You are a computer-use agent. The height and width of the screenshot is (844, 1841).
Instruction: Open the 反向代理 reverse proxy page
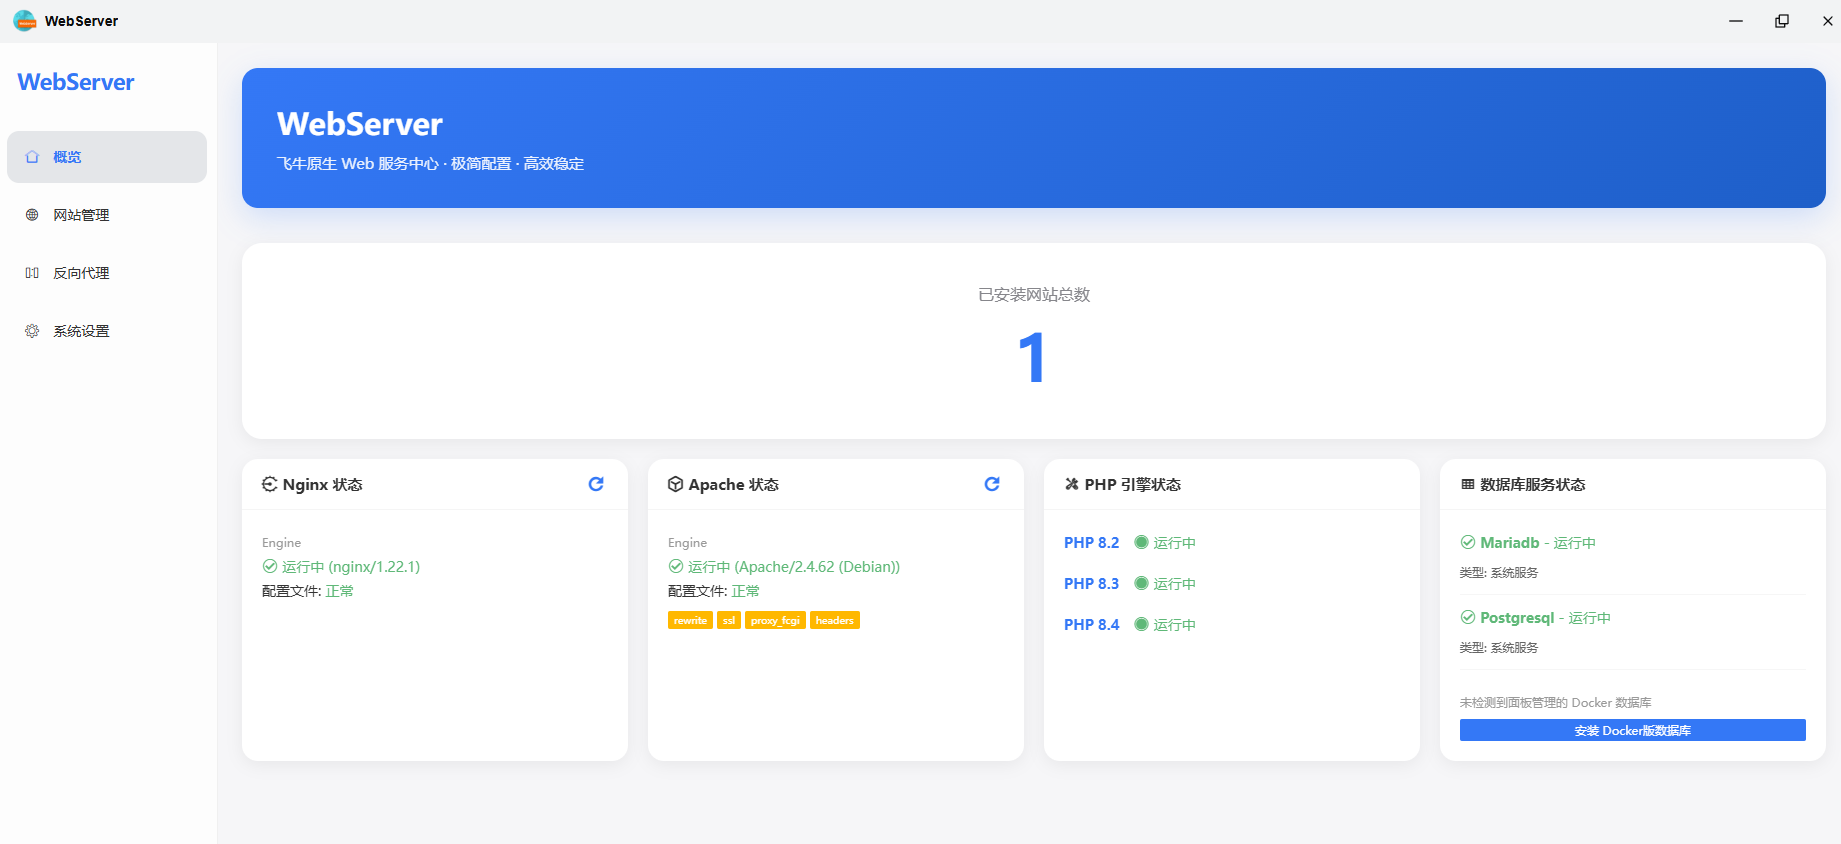[107, 273]
